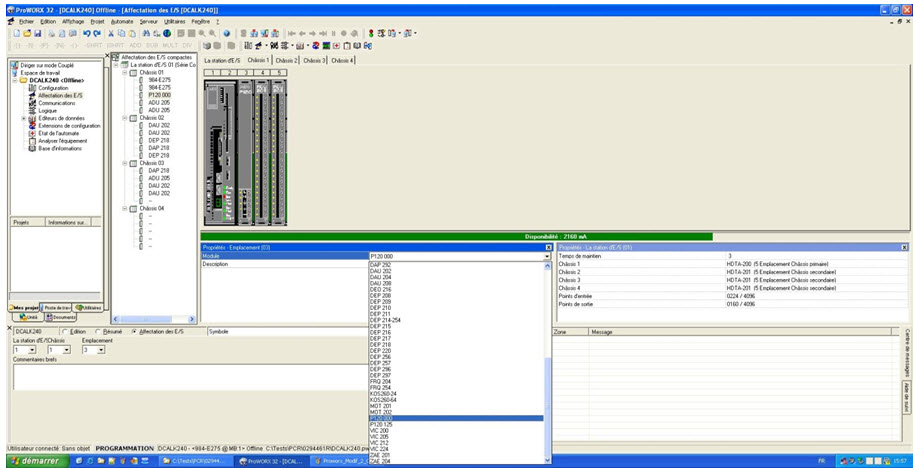Click the Copy toolbar icon
This screenshot has width=914, height=470.
[121, 34]
